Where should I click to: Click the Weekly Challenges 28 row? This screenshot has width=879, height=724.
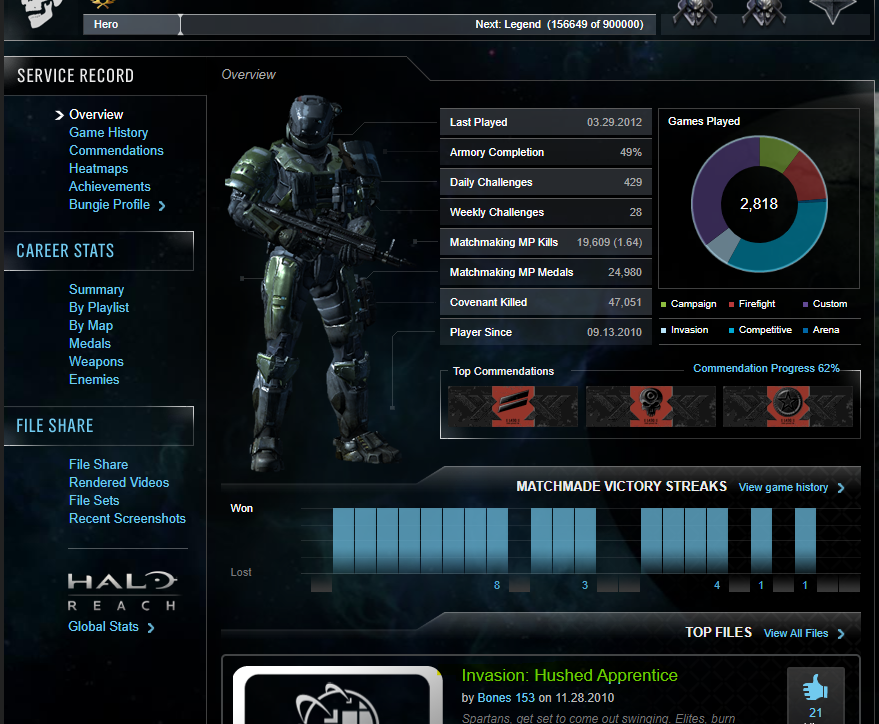click(545, 212)
